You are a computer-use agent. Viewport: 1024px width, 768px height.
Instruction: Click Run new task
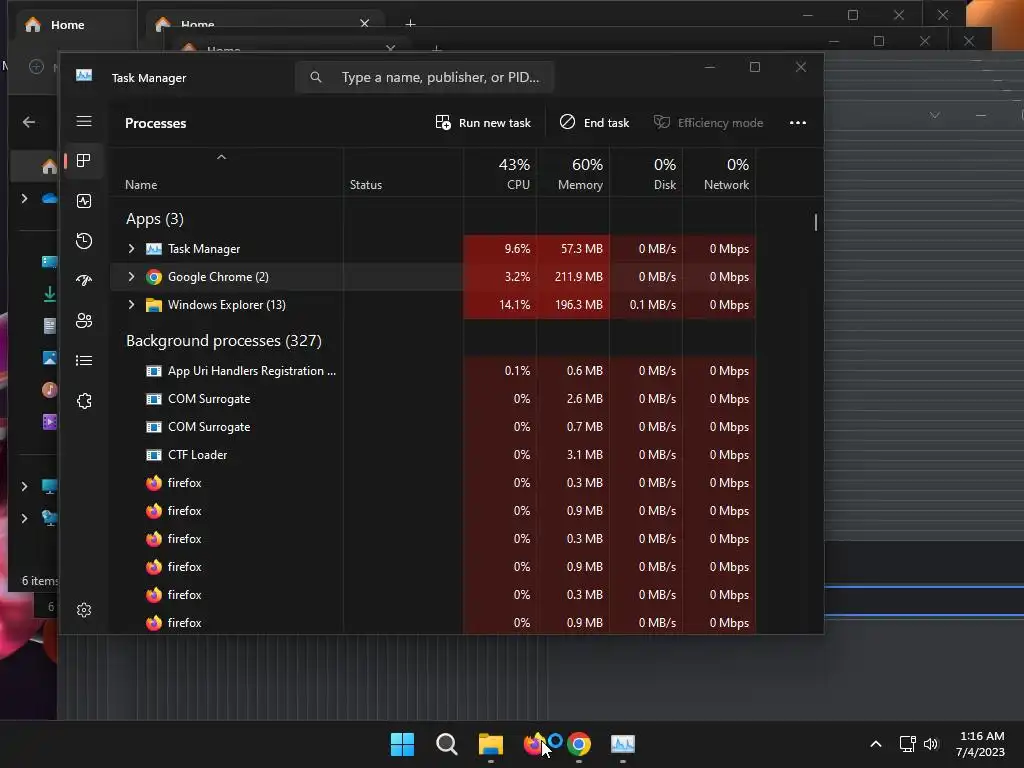click(483, 123)
